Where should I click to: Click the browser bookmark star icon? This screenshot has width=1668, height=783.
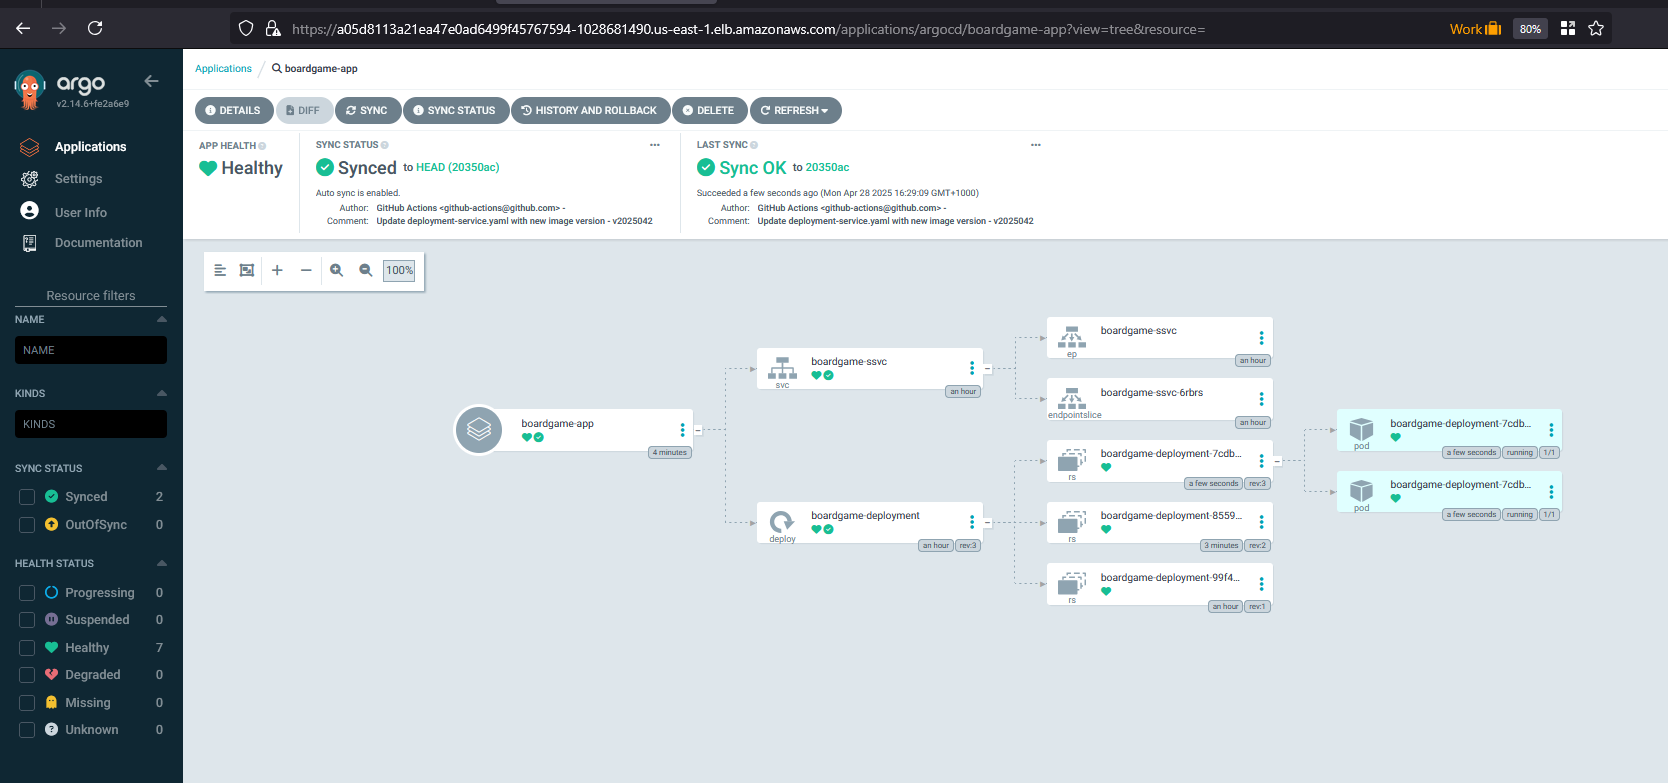[x=1596, y=28]
